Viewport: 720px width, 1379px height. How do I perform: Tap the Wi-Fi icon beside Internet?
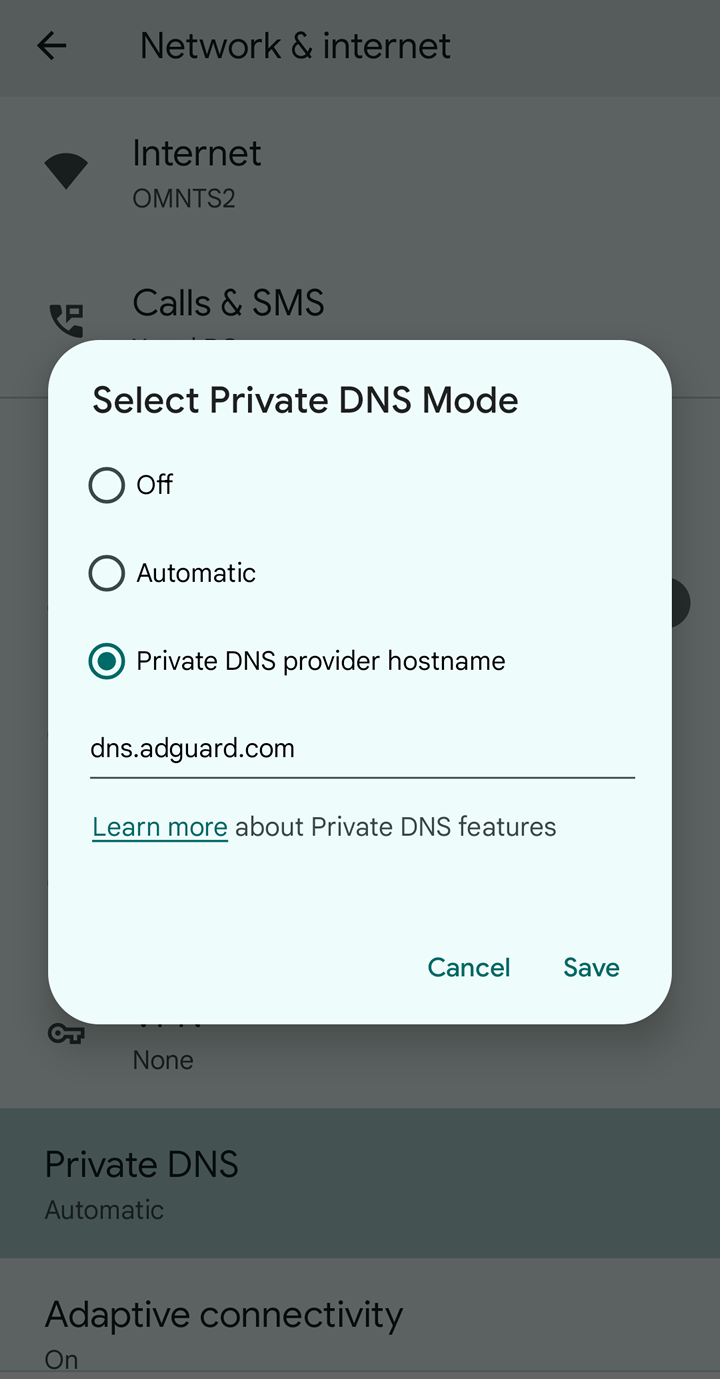click(66, 170)
